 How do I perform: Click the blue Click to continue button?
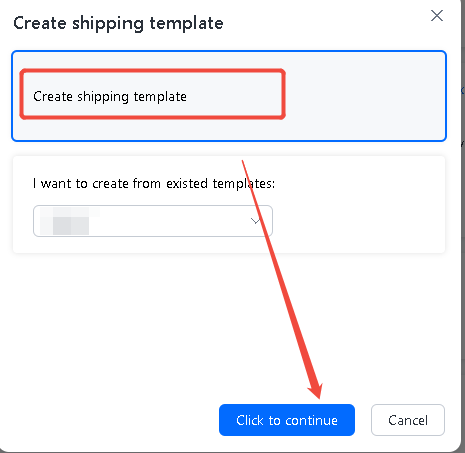tap(287, 420)
